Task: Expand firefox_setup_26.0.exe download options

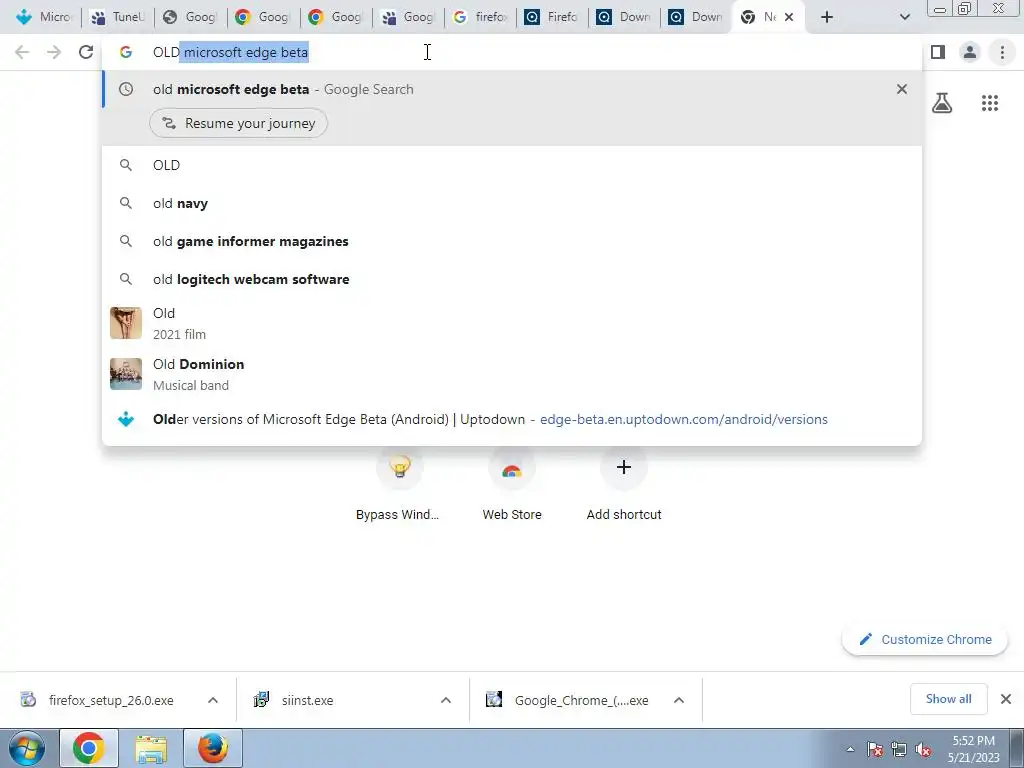Action: 213,700
